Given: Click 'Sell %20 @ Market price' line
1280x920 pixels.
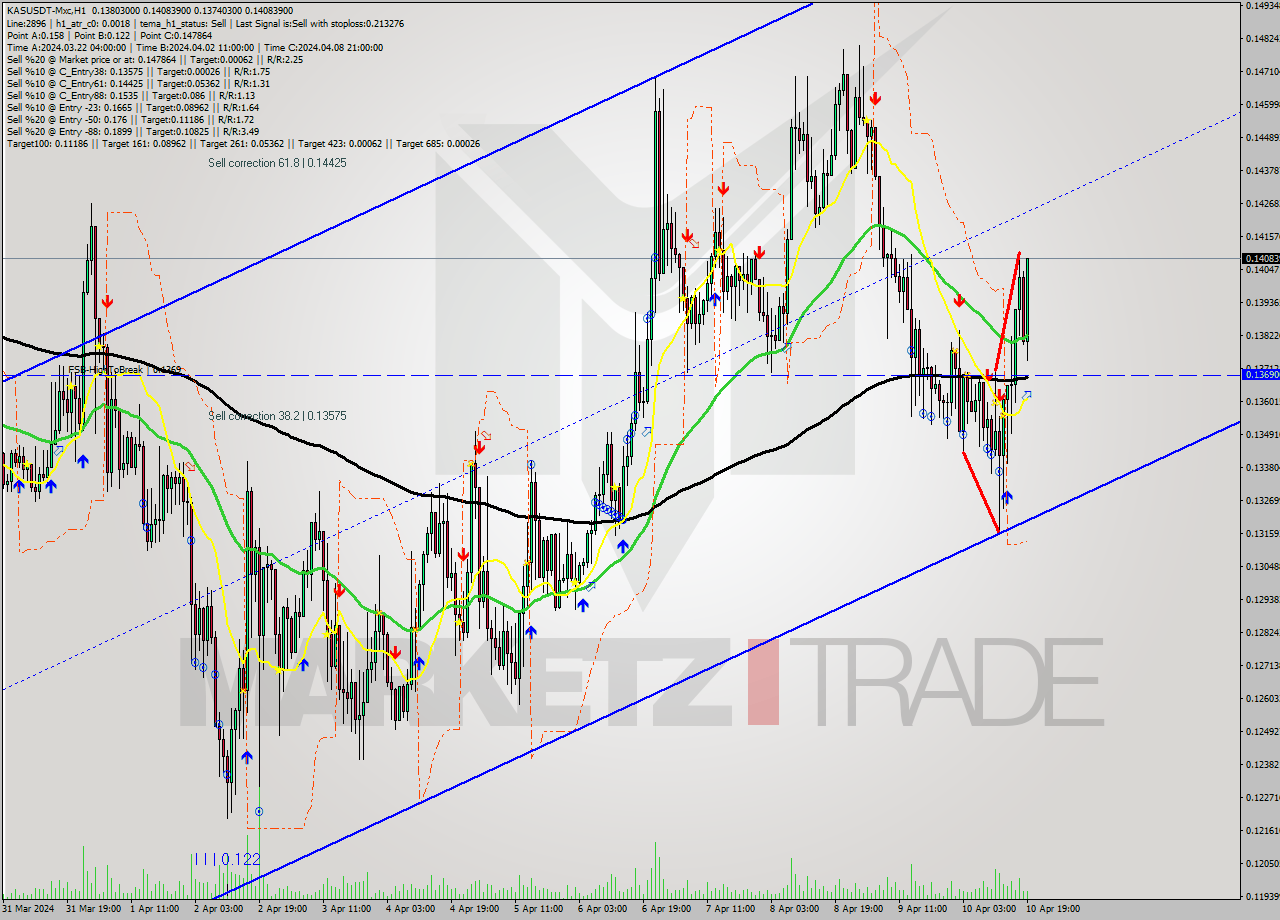Looking at the screenshot, I should pos(154,59).
